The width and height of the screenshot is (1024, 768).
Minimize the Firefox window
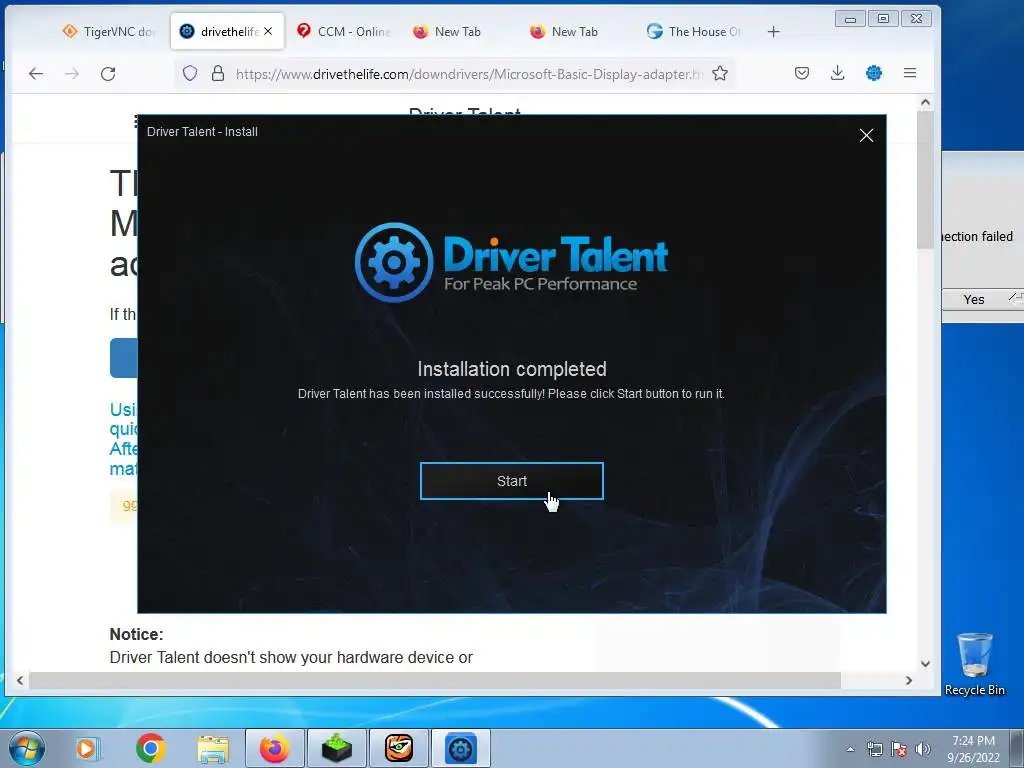pos(850,19)
